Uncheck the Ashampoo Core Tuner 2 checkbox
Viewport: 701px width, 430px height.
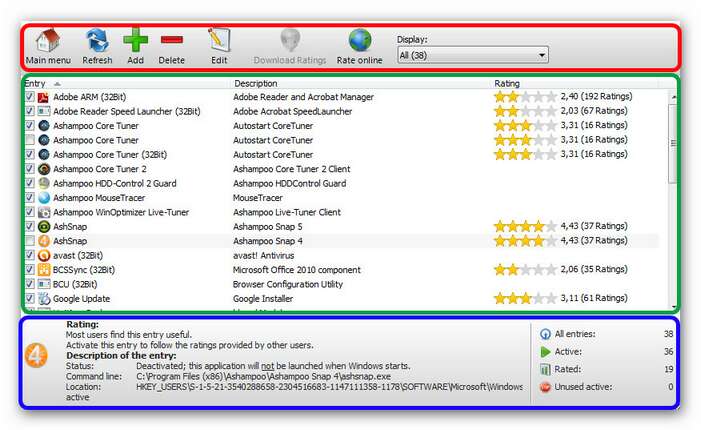[x=30, y=169]
